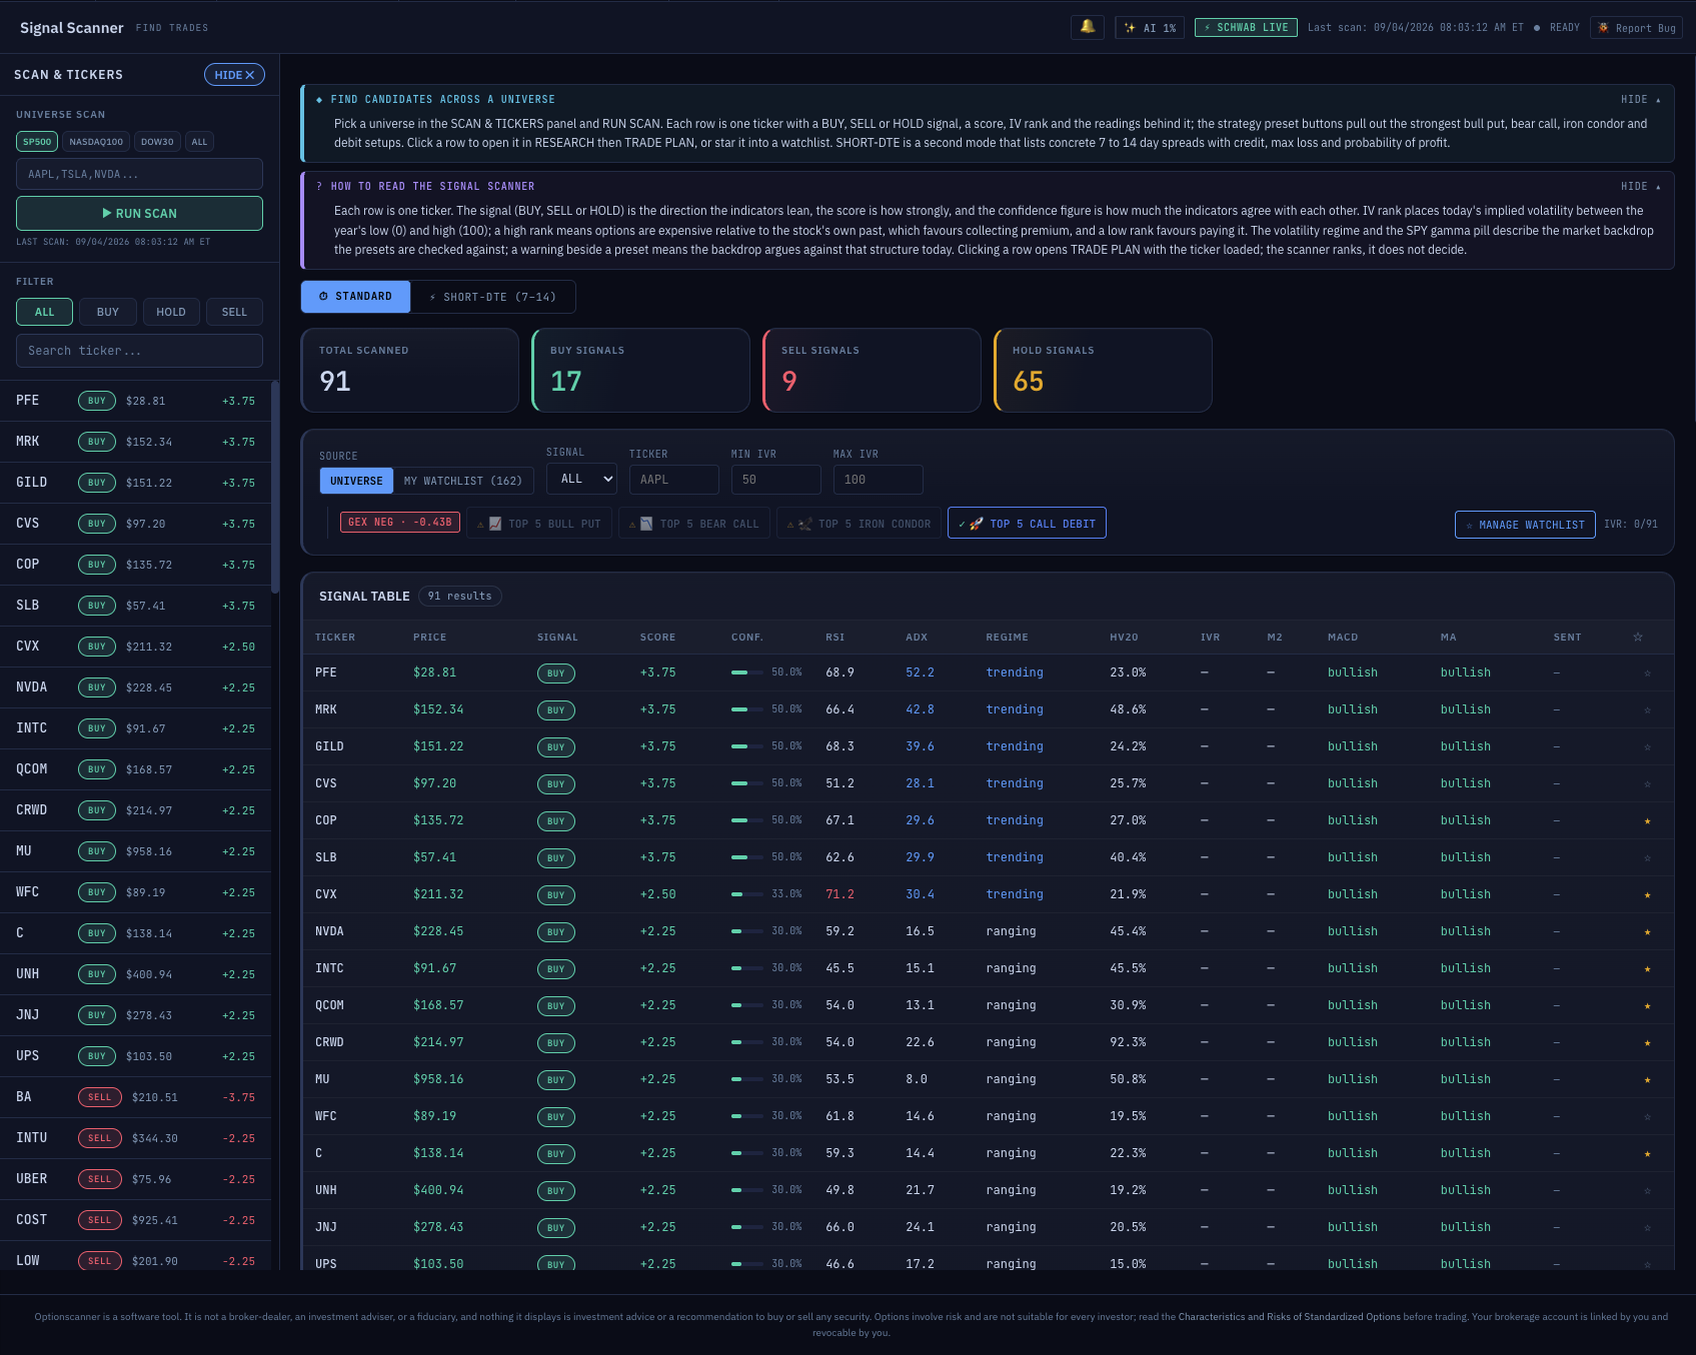1696x1355 pixels.
Task: Click the custom tickers input field
Action: click(139, 174)
